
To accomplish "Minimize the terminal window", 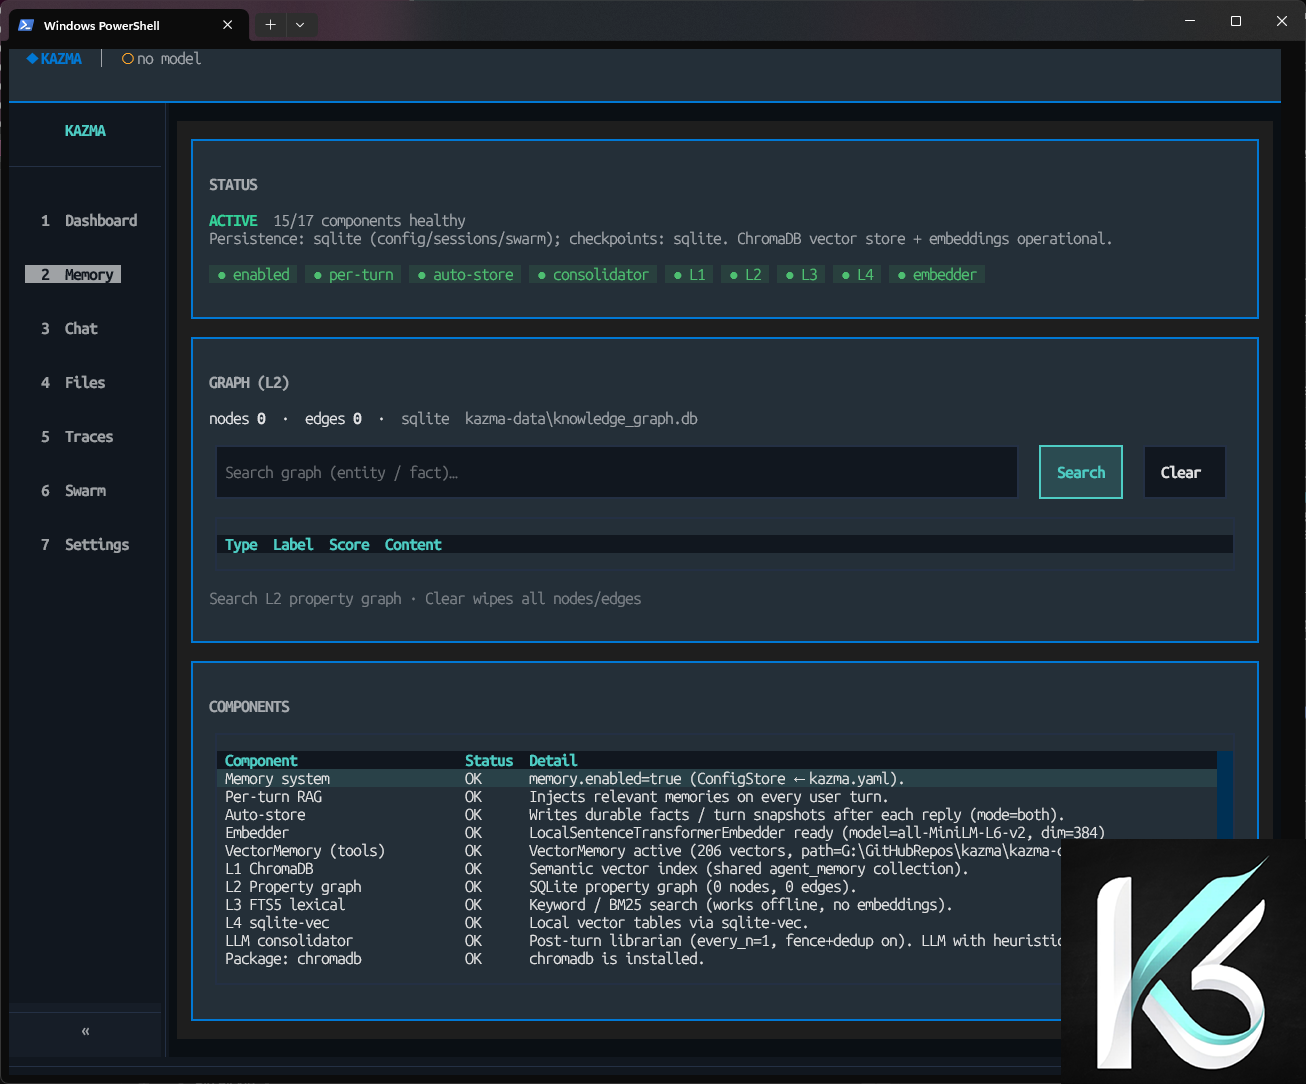I will (x=1190, y=21).
